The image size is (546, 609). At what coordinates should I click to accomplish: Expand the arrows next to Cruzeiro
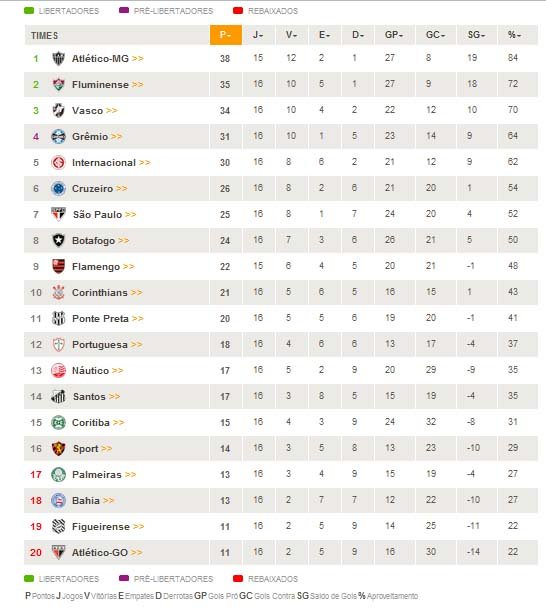[122, 189]
